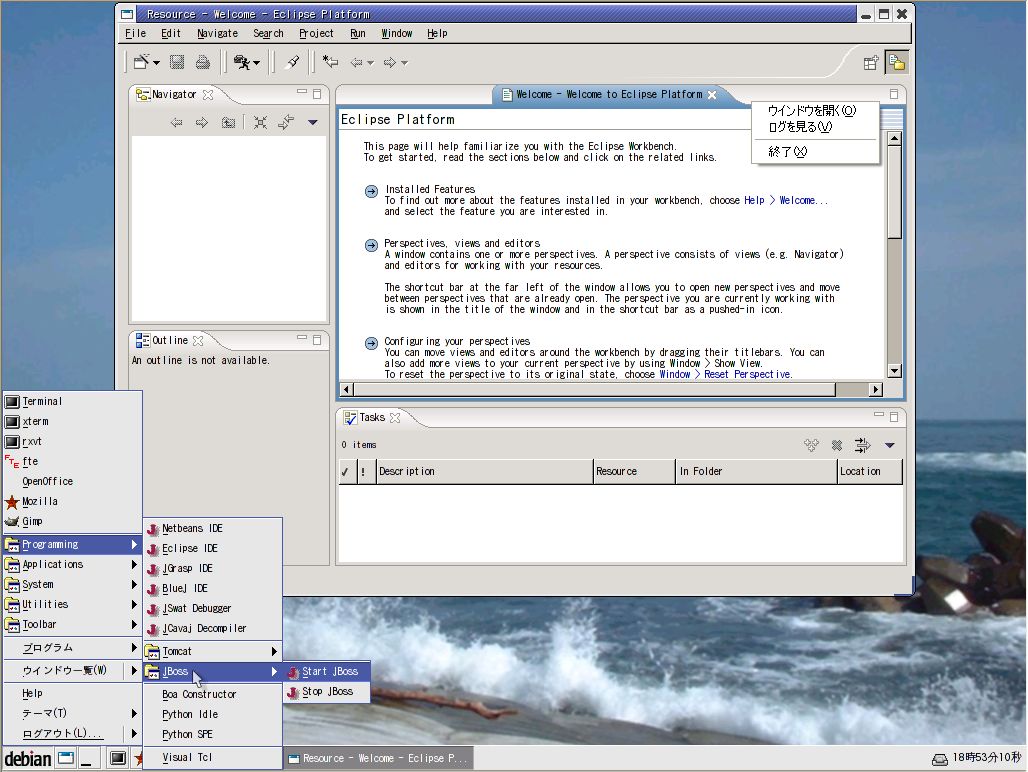Viewport: 1028px width, 772px height.
Task: Click Start JBoss
Action: (x=326, y=672)
